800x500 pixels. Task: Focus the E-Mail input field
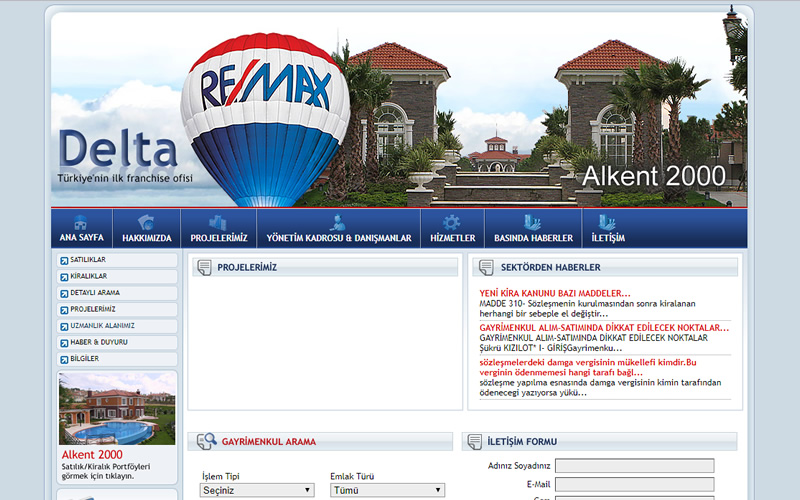tap(635, 484)
